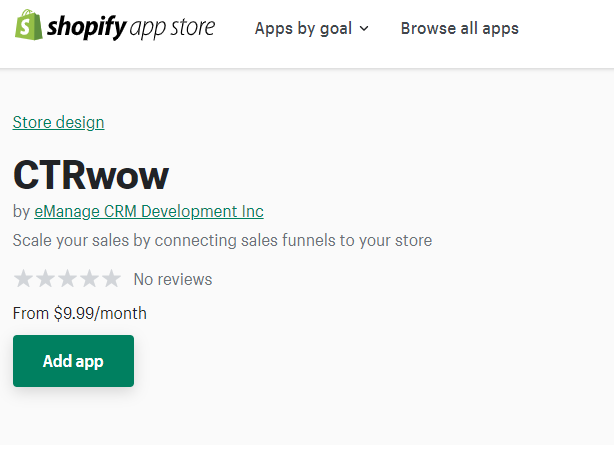Expand the Apps by goal menu

pyautogui.click(x=312, y=29)
